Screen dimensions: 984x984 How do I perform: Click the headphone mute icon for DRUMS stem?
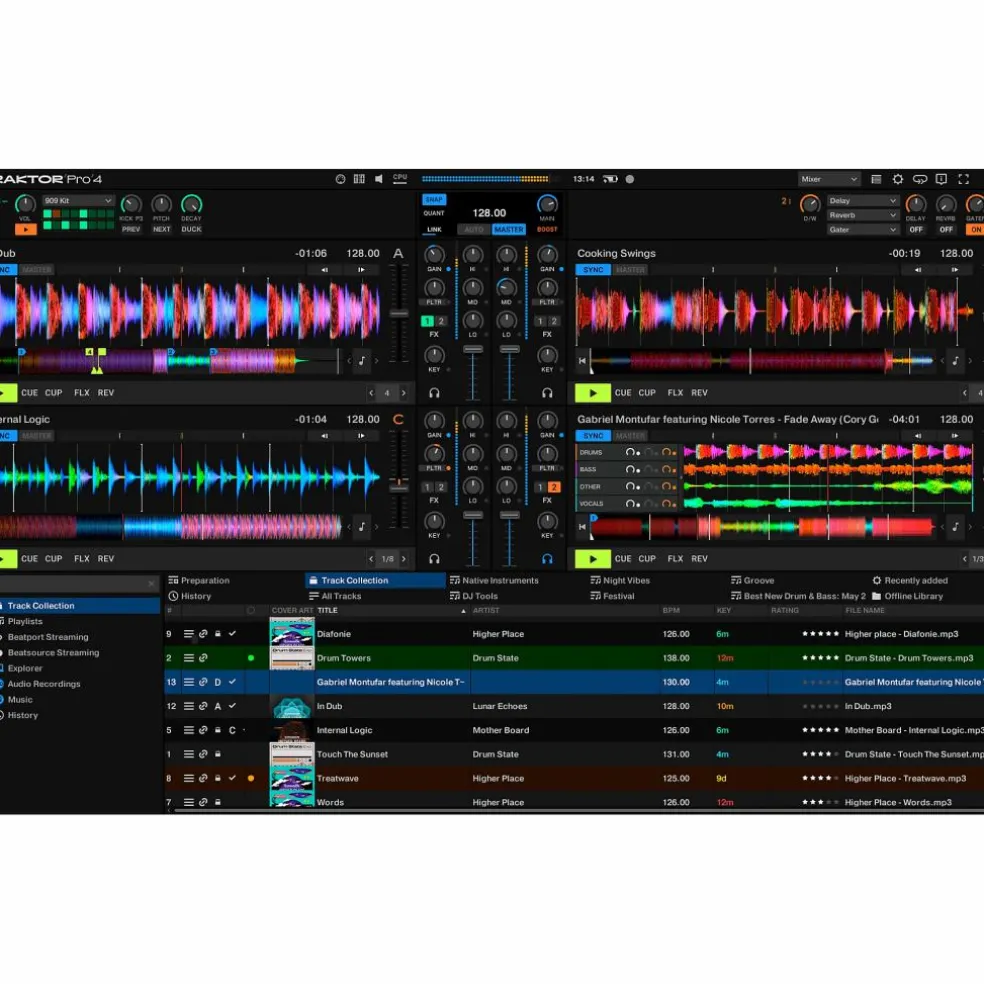(x=632, y=452)
